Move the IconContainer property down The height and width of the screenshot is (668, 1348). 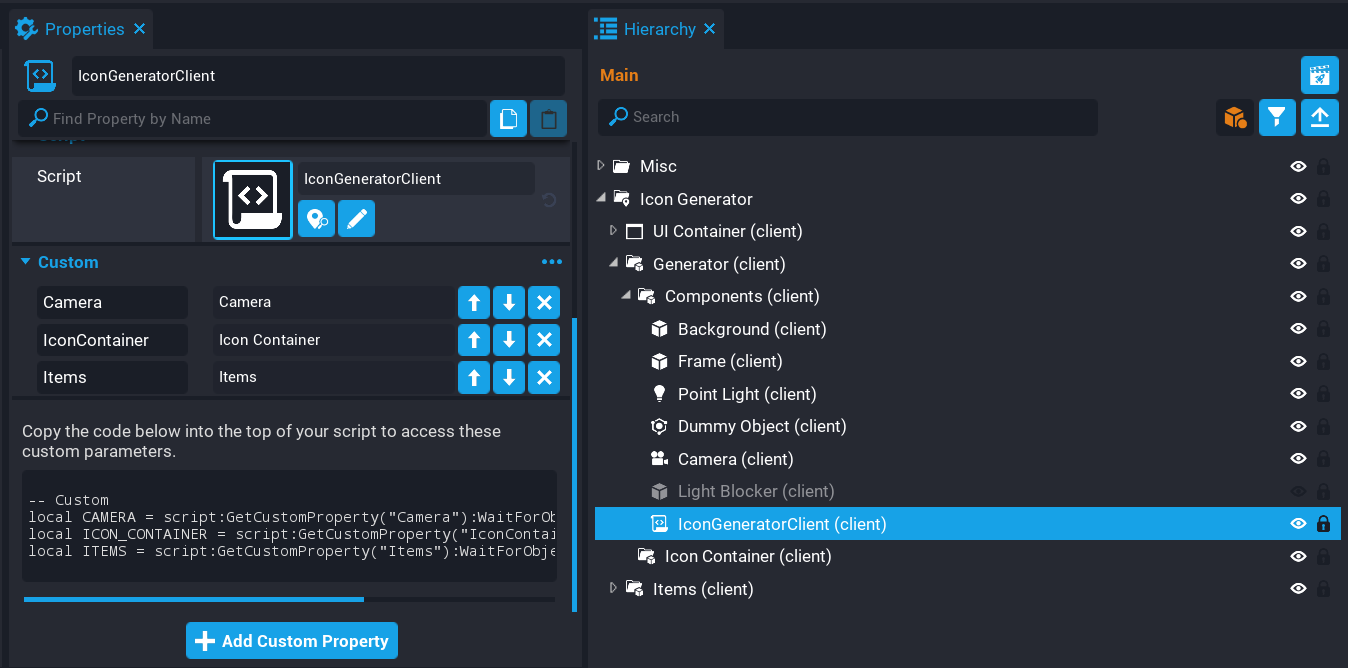tap(509, 340)
